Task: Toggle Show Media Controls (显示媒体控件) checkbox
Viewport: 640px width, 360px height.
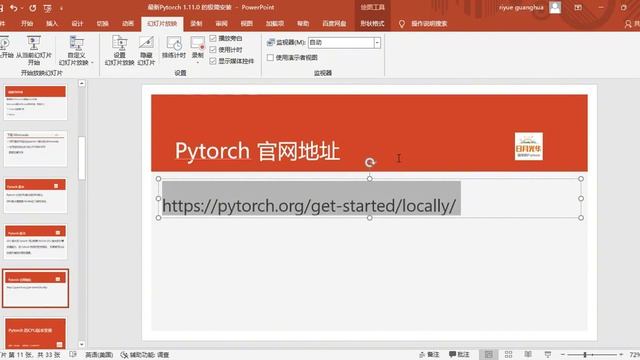Action: point(213,61)
